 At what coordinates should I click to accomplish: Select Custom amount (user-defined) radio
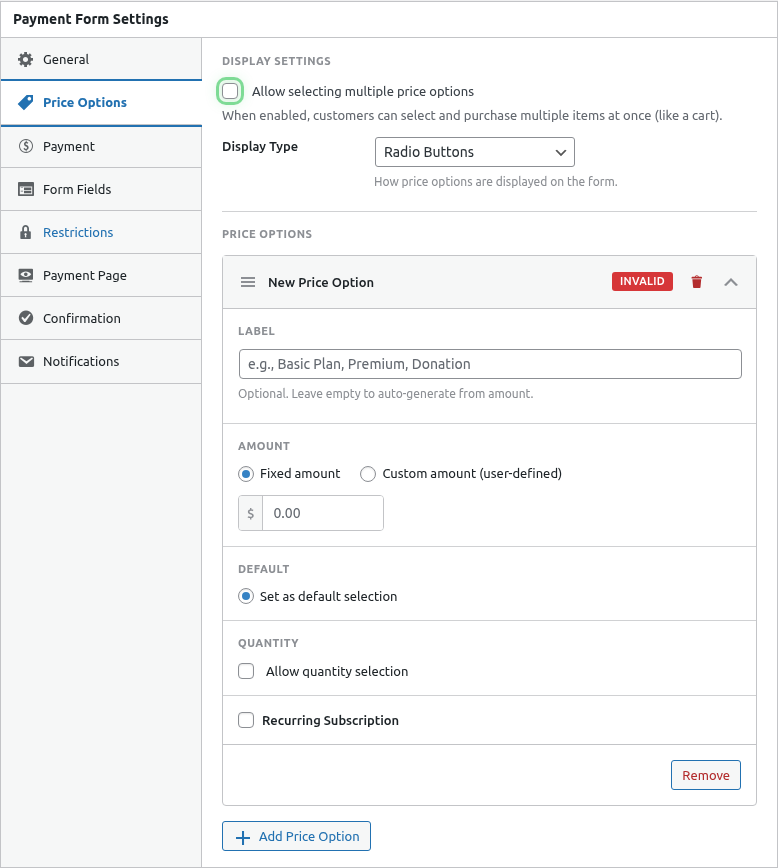[368, 474]
